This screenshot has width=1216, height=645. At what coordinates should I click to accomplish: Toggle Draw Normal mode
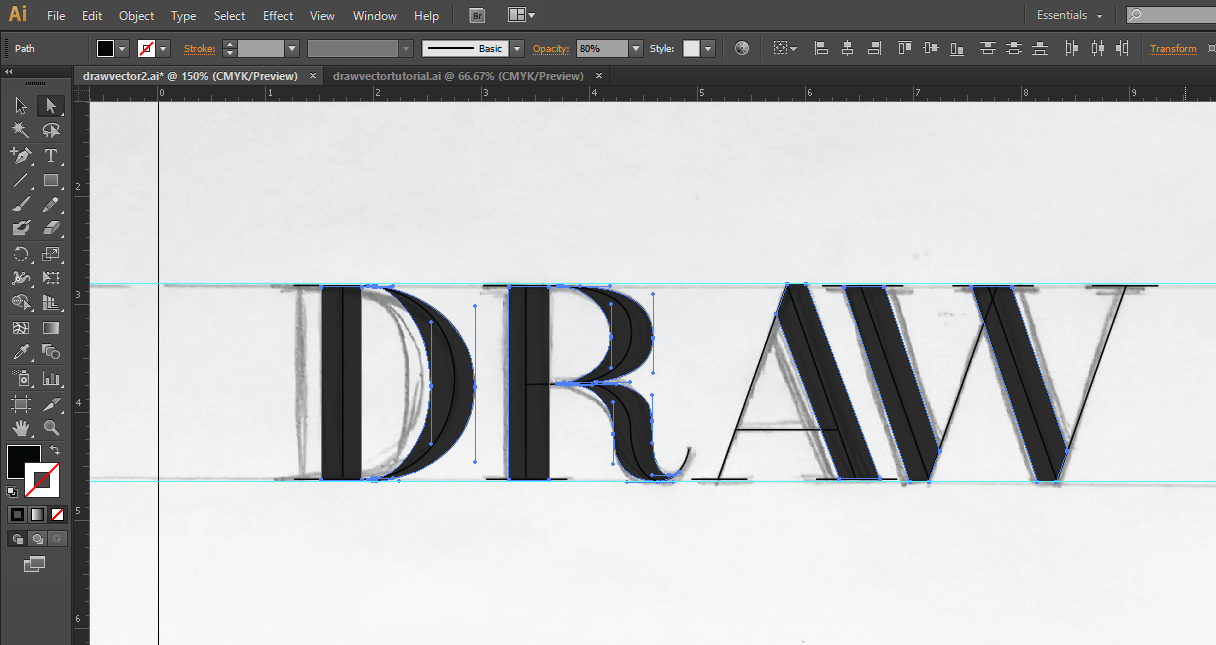(x=17, y=539)
